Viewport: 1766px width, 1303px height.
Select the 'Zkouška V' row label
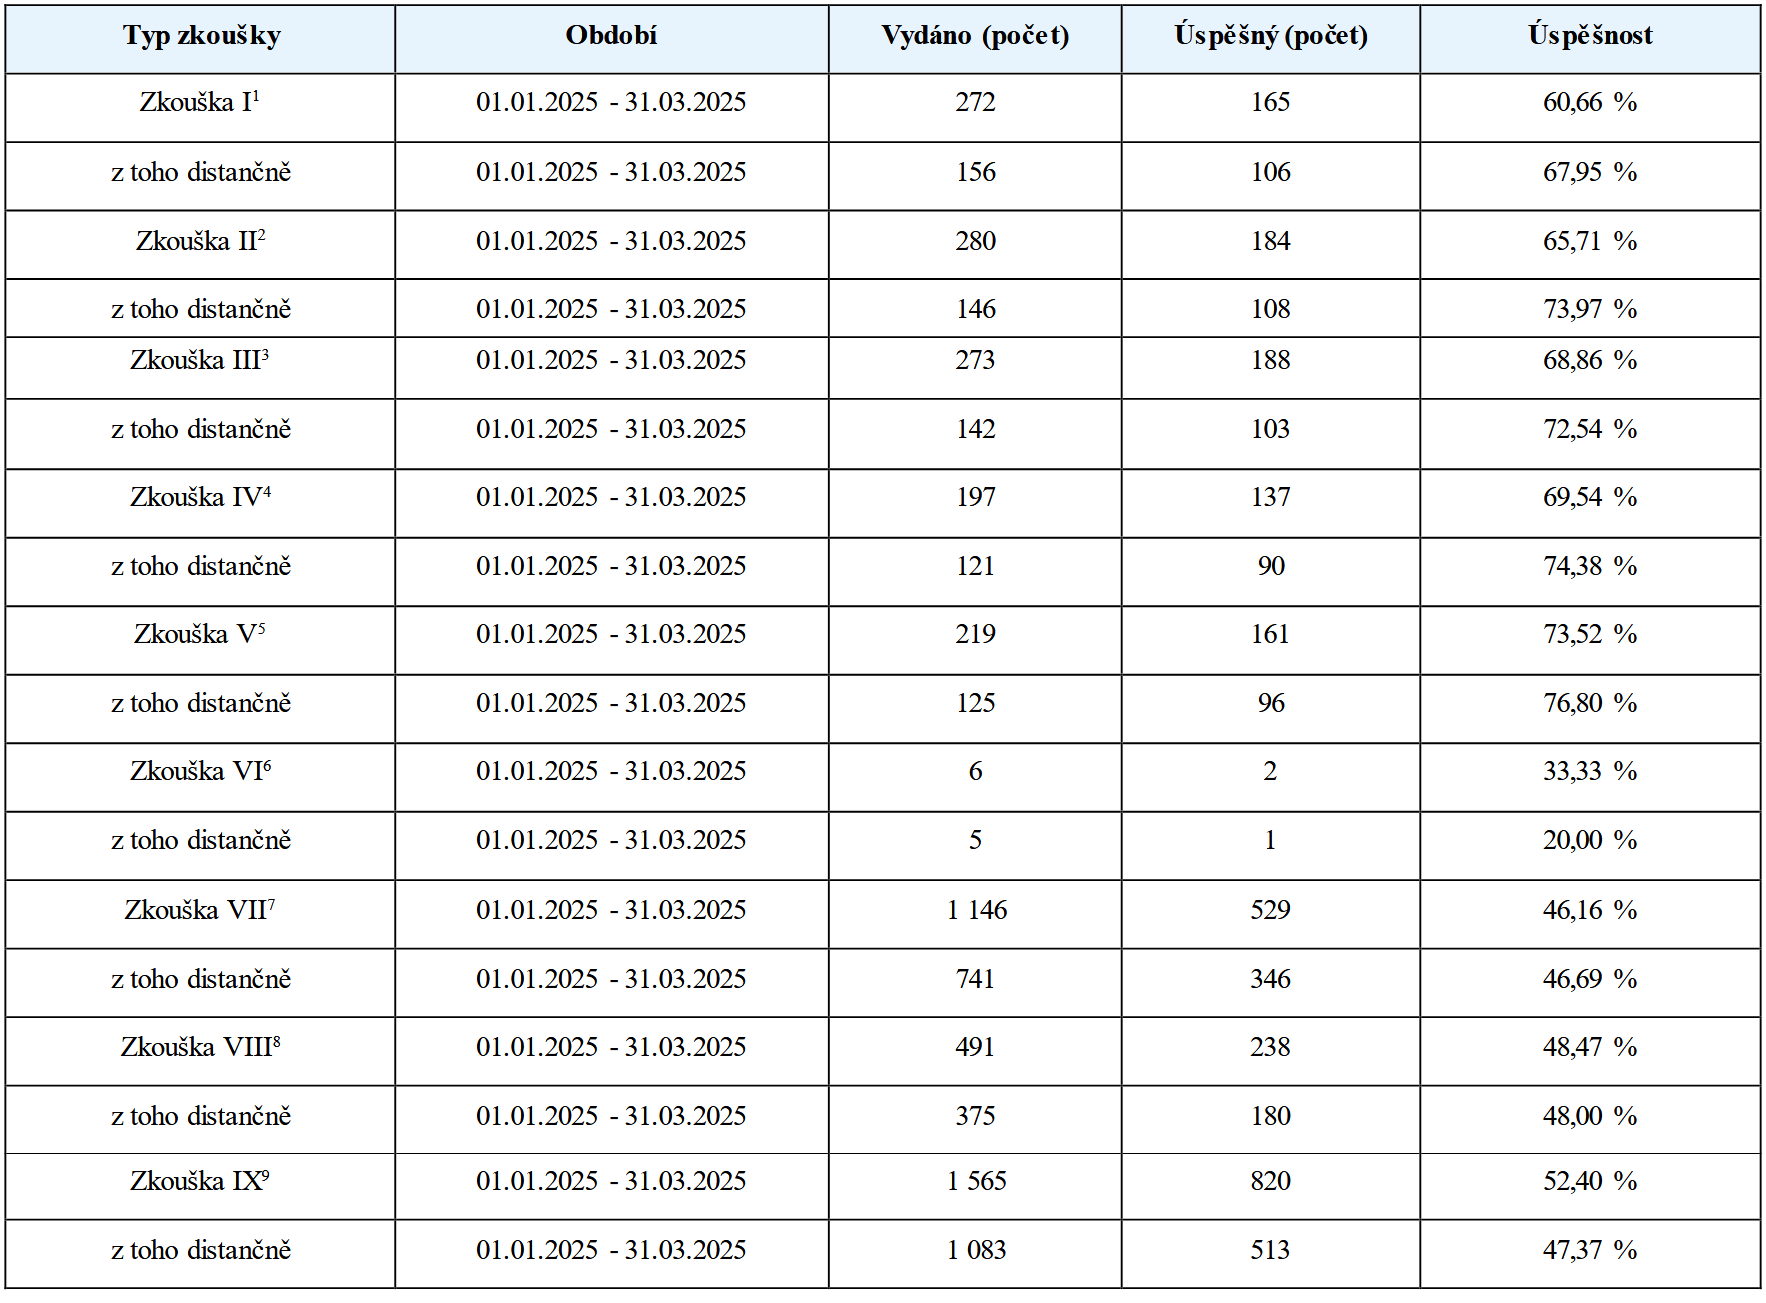200,634
